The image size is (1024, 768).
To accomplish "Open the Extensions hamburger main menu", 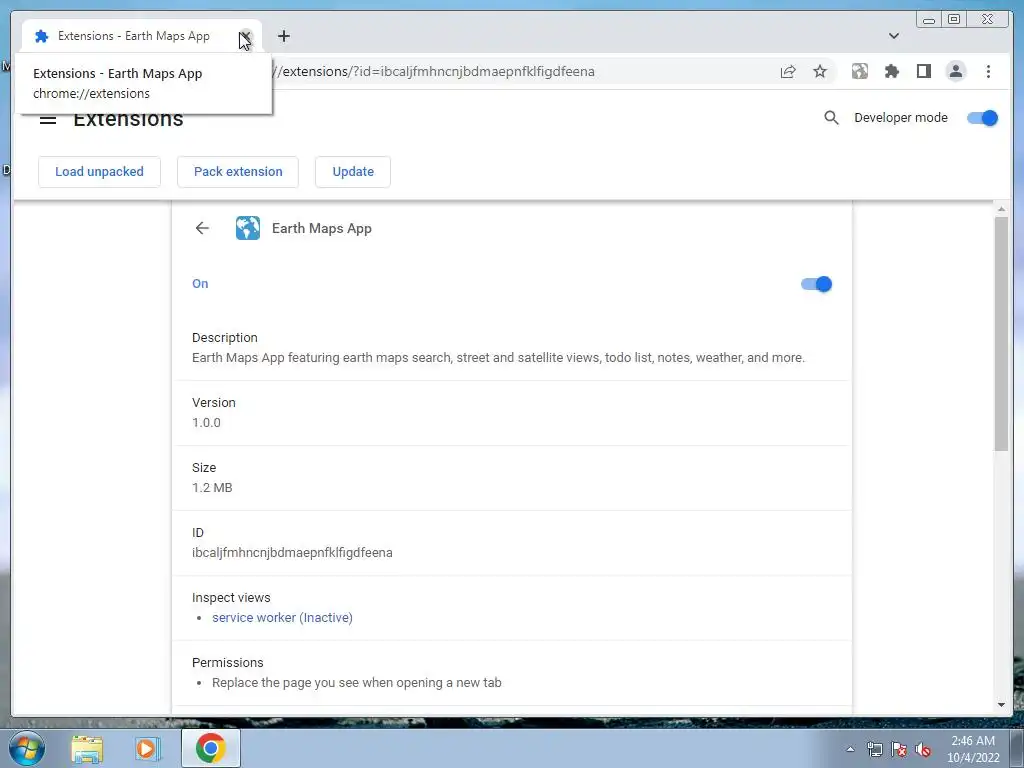I will (x=48, y=119).
